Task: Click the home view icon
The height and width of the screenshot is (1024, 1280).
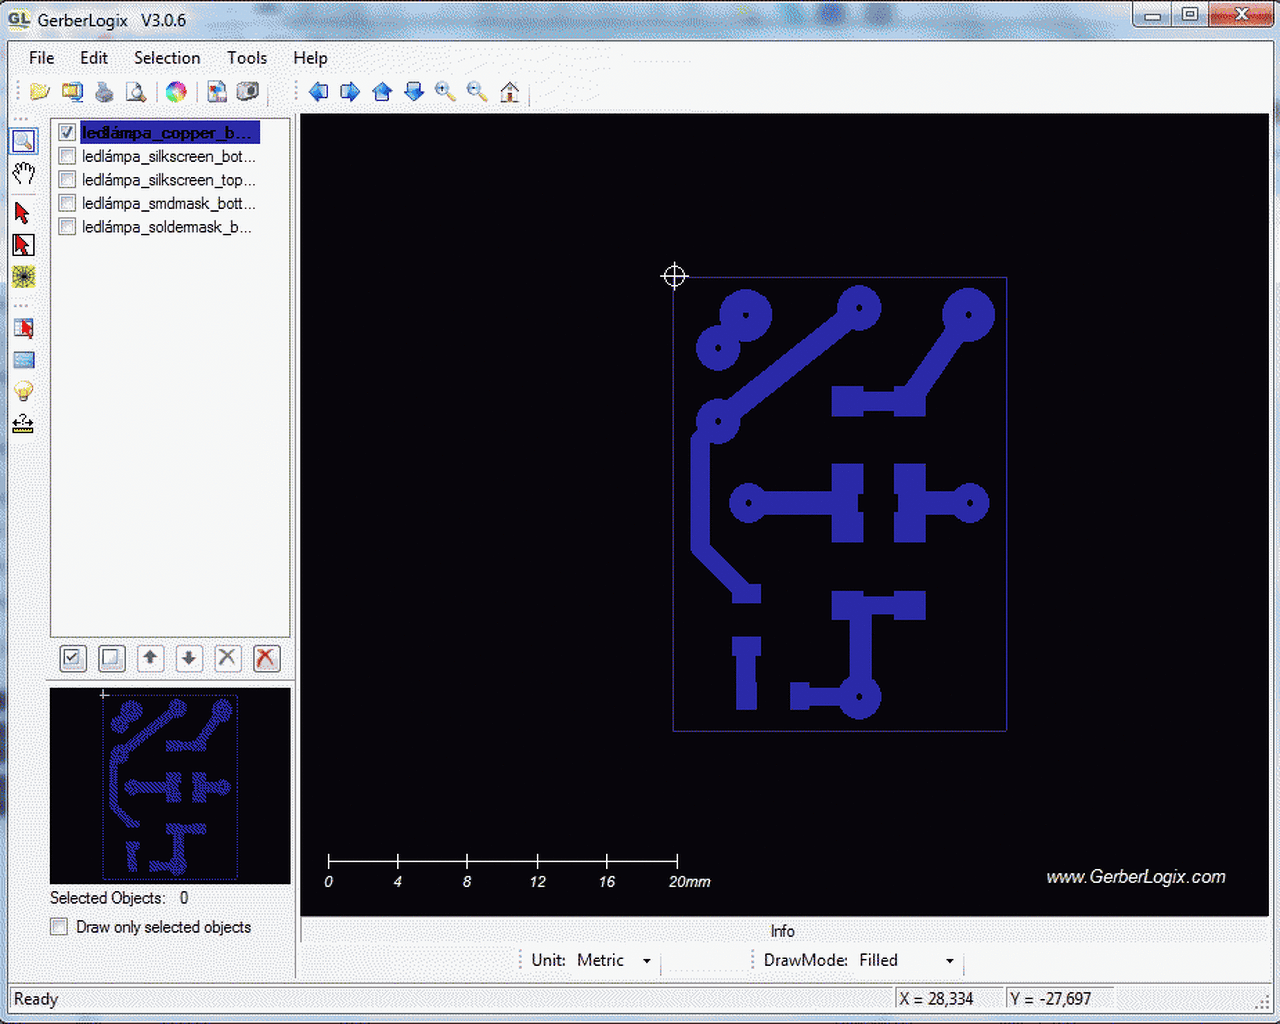Action: (x=510, y=92)
